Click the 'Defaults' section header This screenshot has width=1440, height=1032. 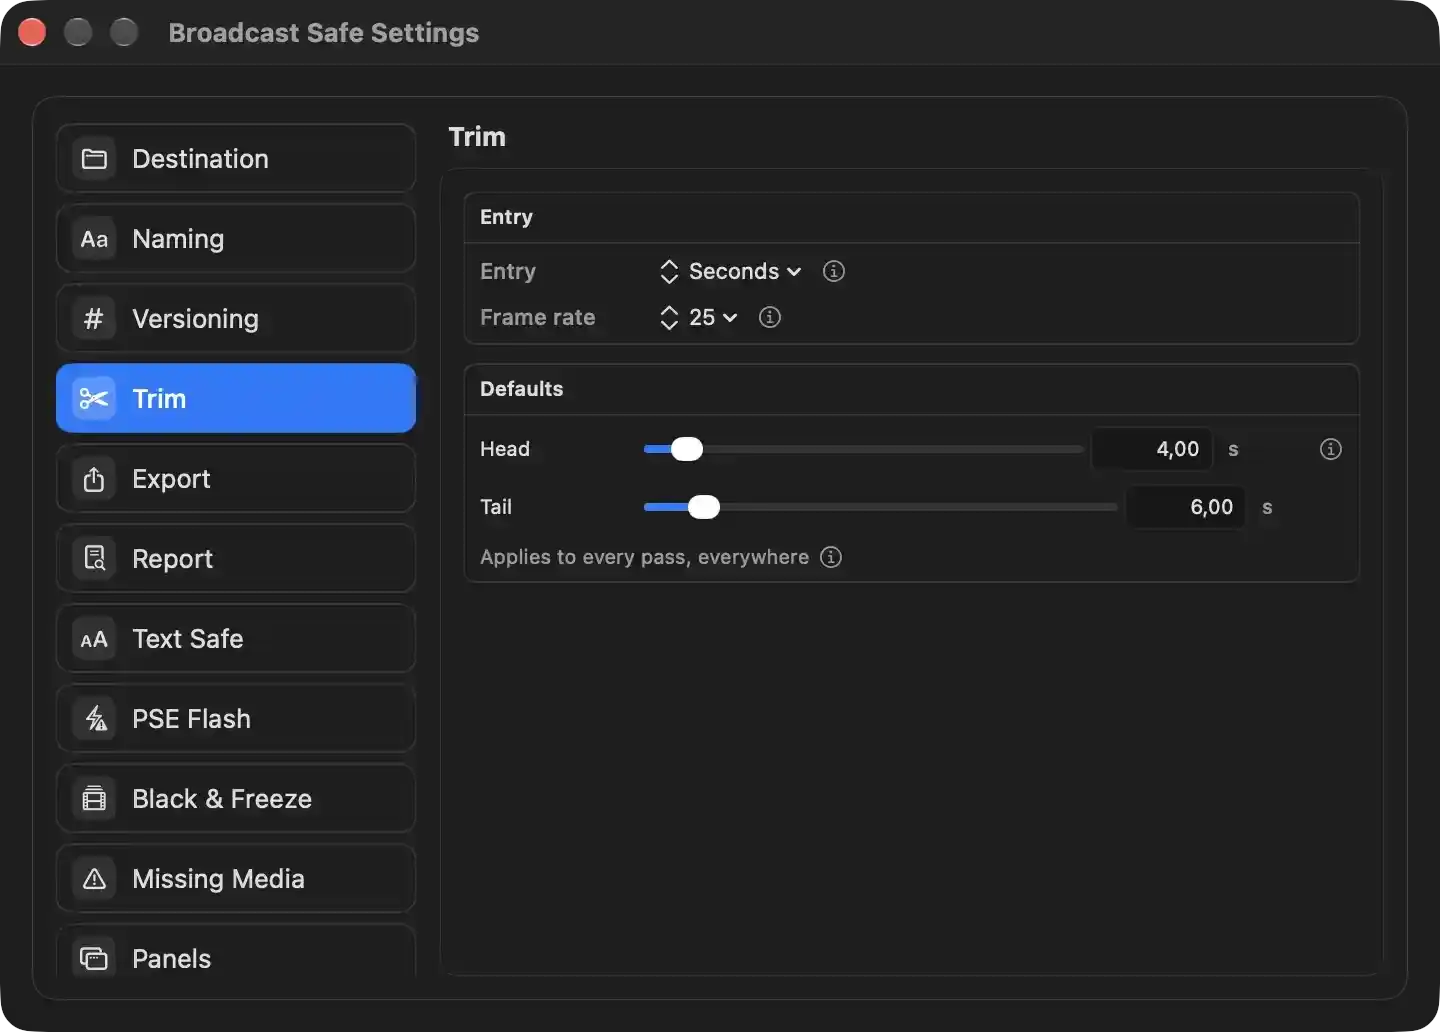pos(521,389)
